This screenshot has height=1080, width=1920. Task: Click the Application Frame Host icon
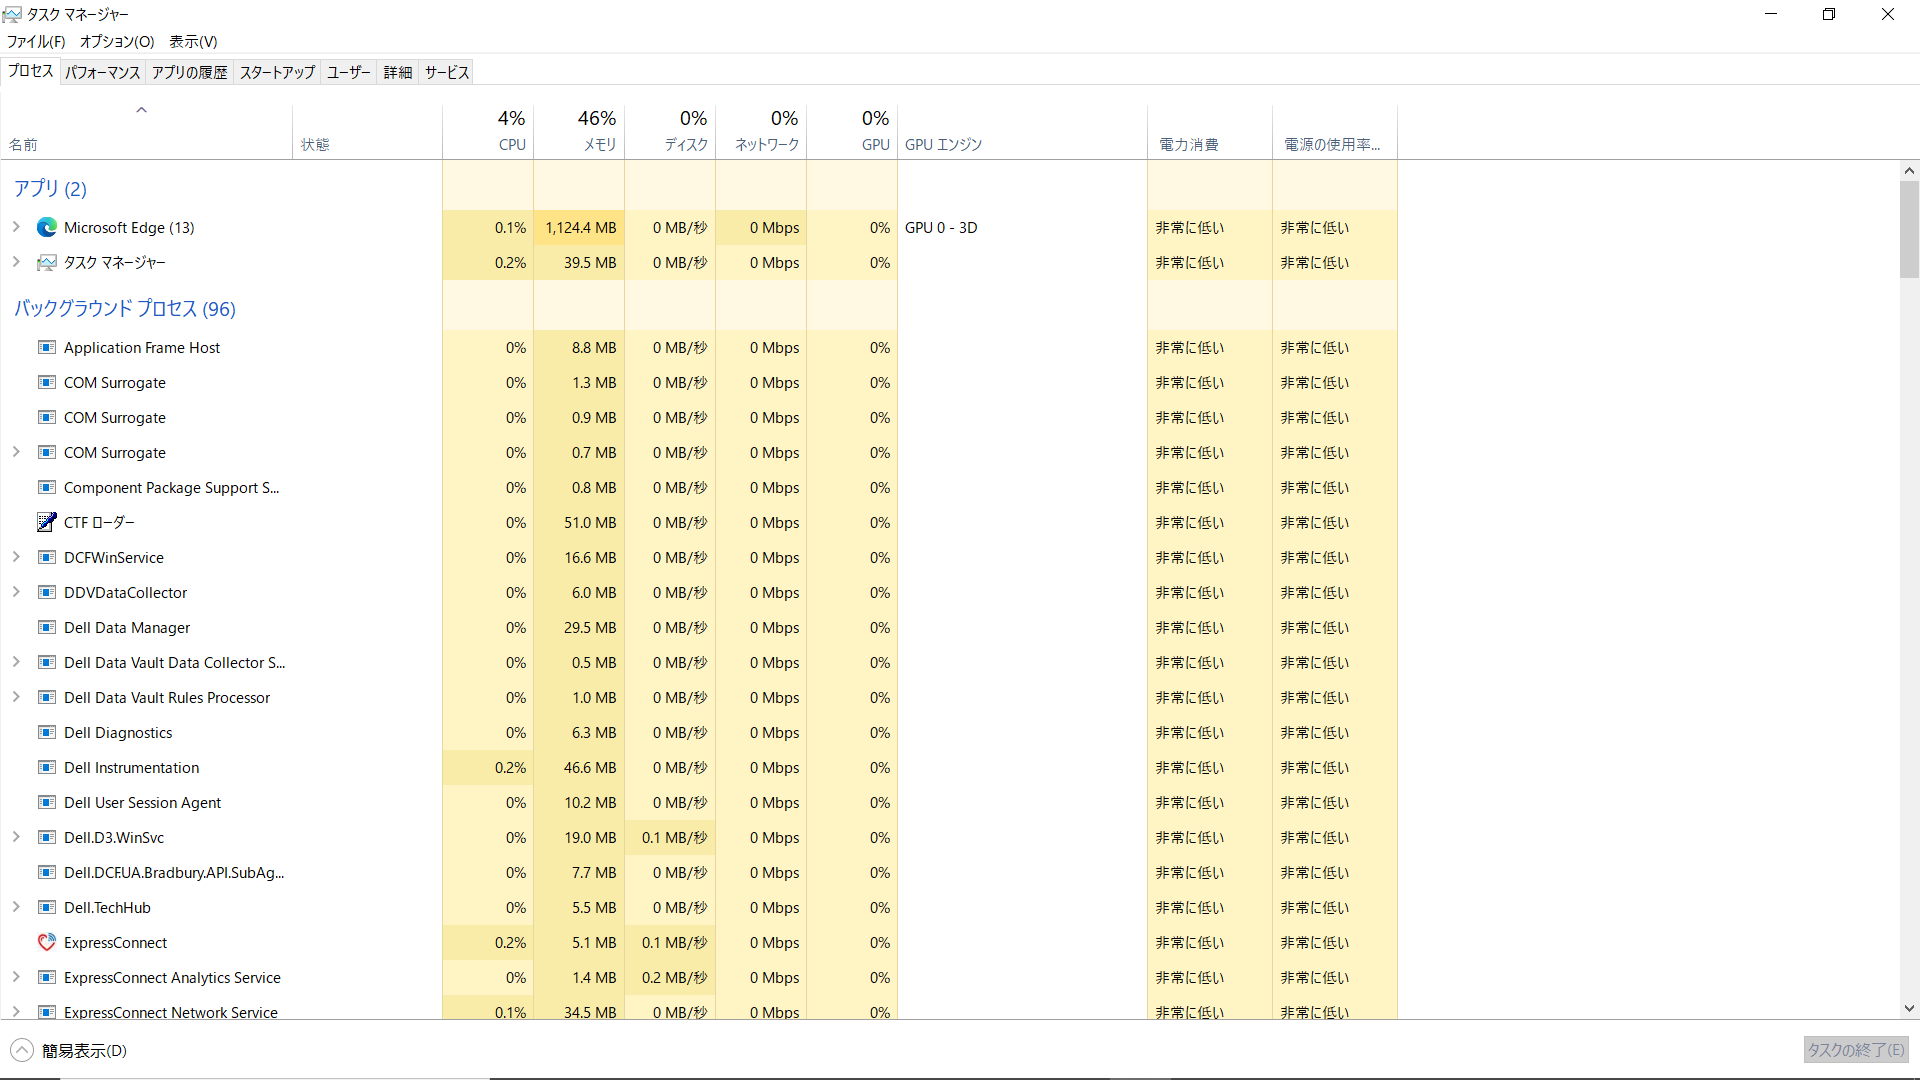(x=47, y=348)
